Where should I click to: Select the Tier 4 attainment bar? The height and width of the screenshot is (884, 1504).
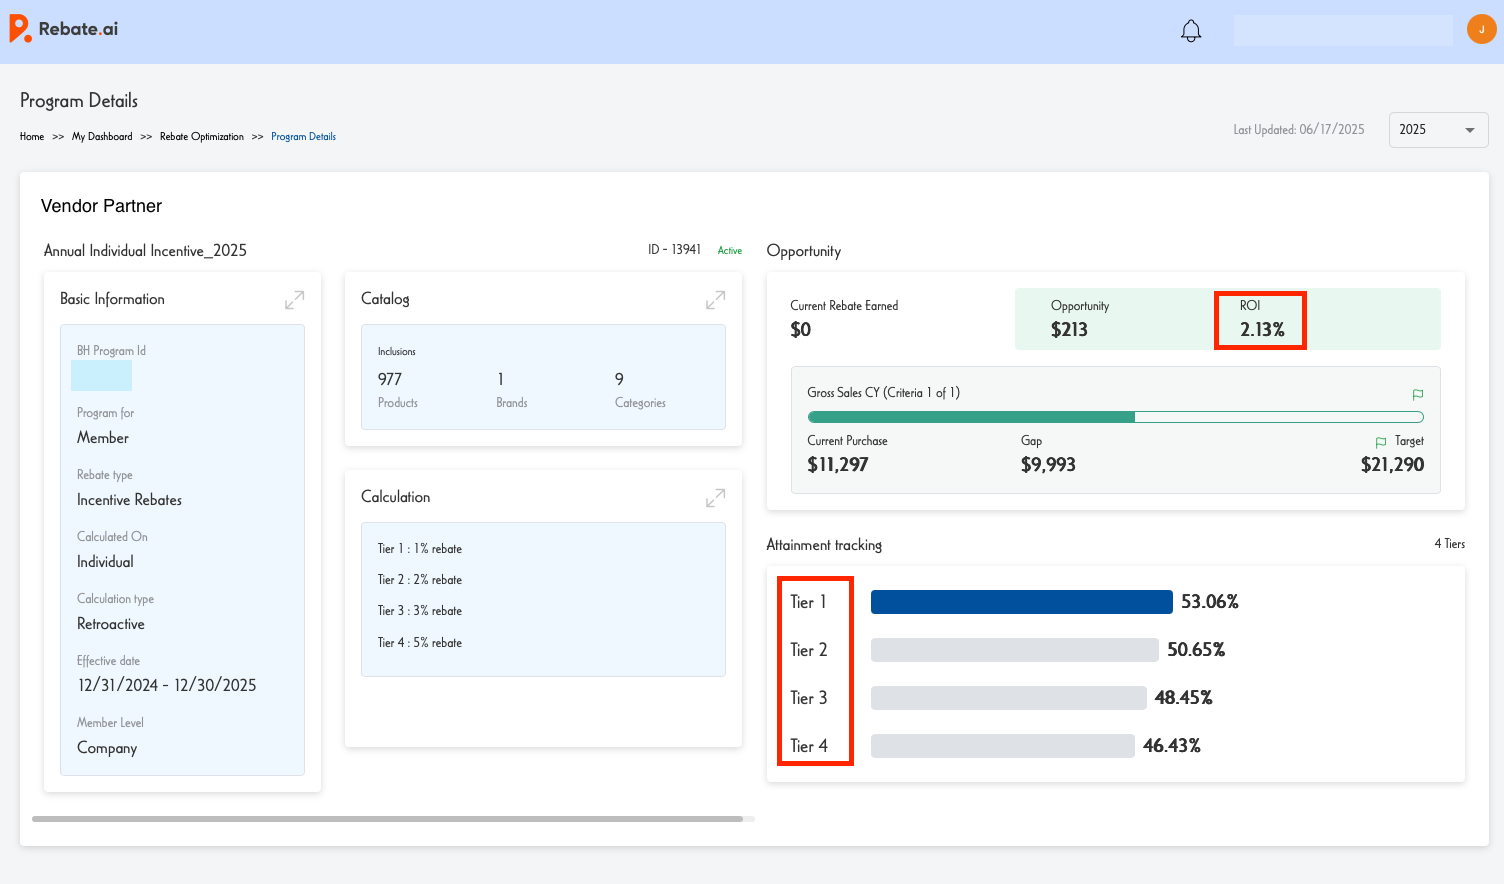[x=1002, y=746]
